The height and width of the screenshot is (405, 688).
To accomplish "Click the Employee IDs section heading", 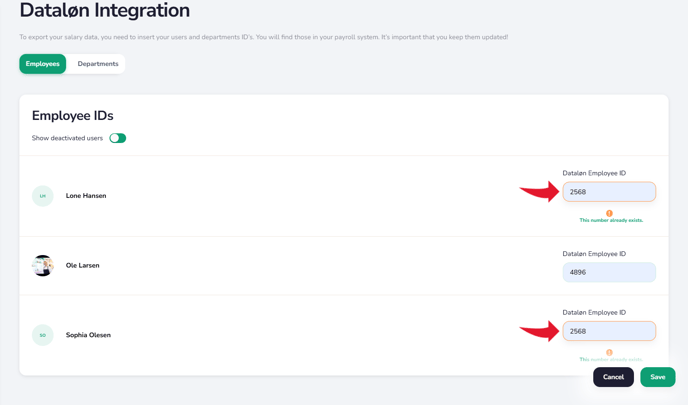I will point(73,116).
